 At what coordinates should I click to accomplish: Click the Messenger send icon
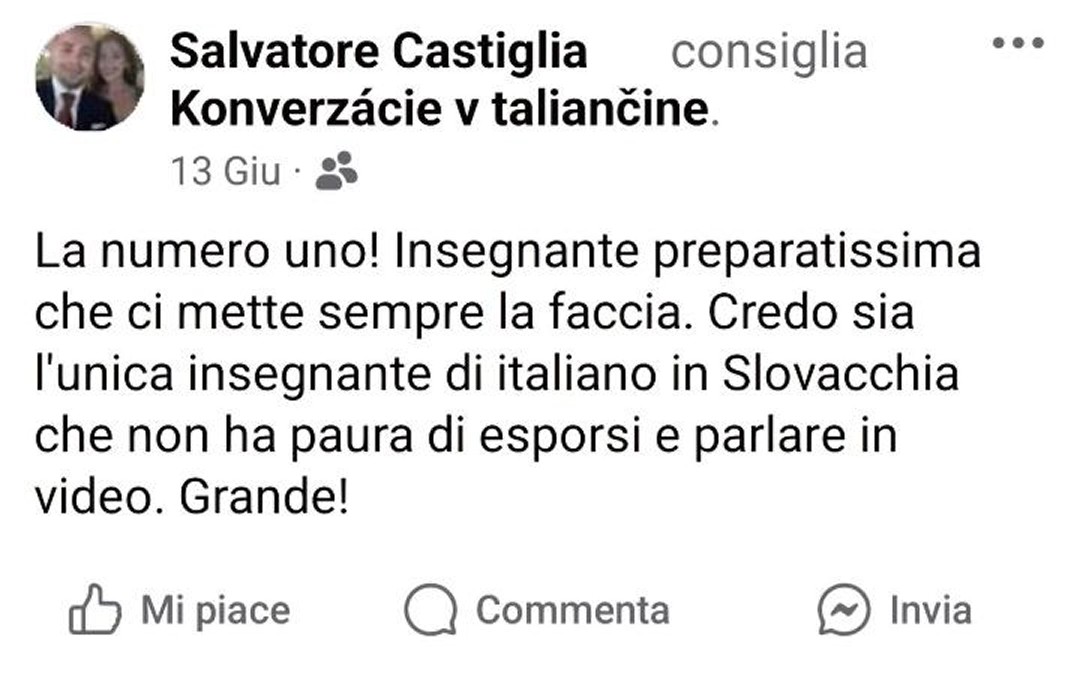tap(844, 609)
